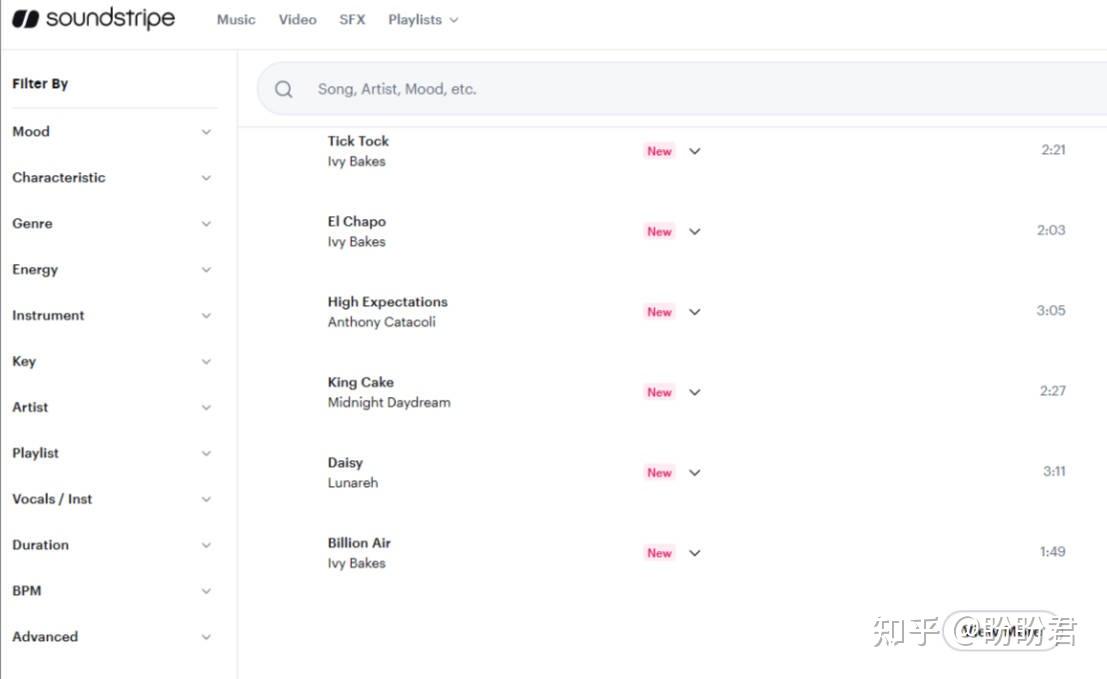Image resolution: width=1107 pixels, height=679 pixels.
Task: Expand the Genre filter
Action: [x=112, y=224]
